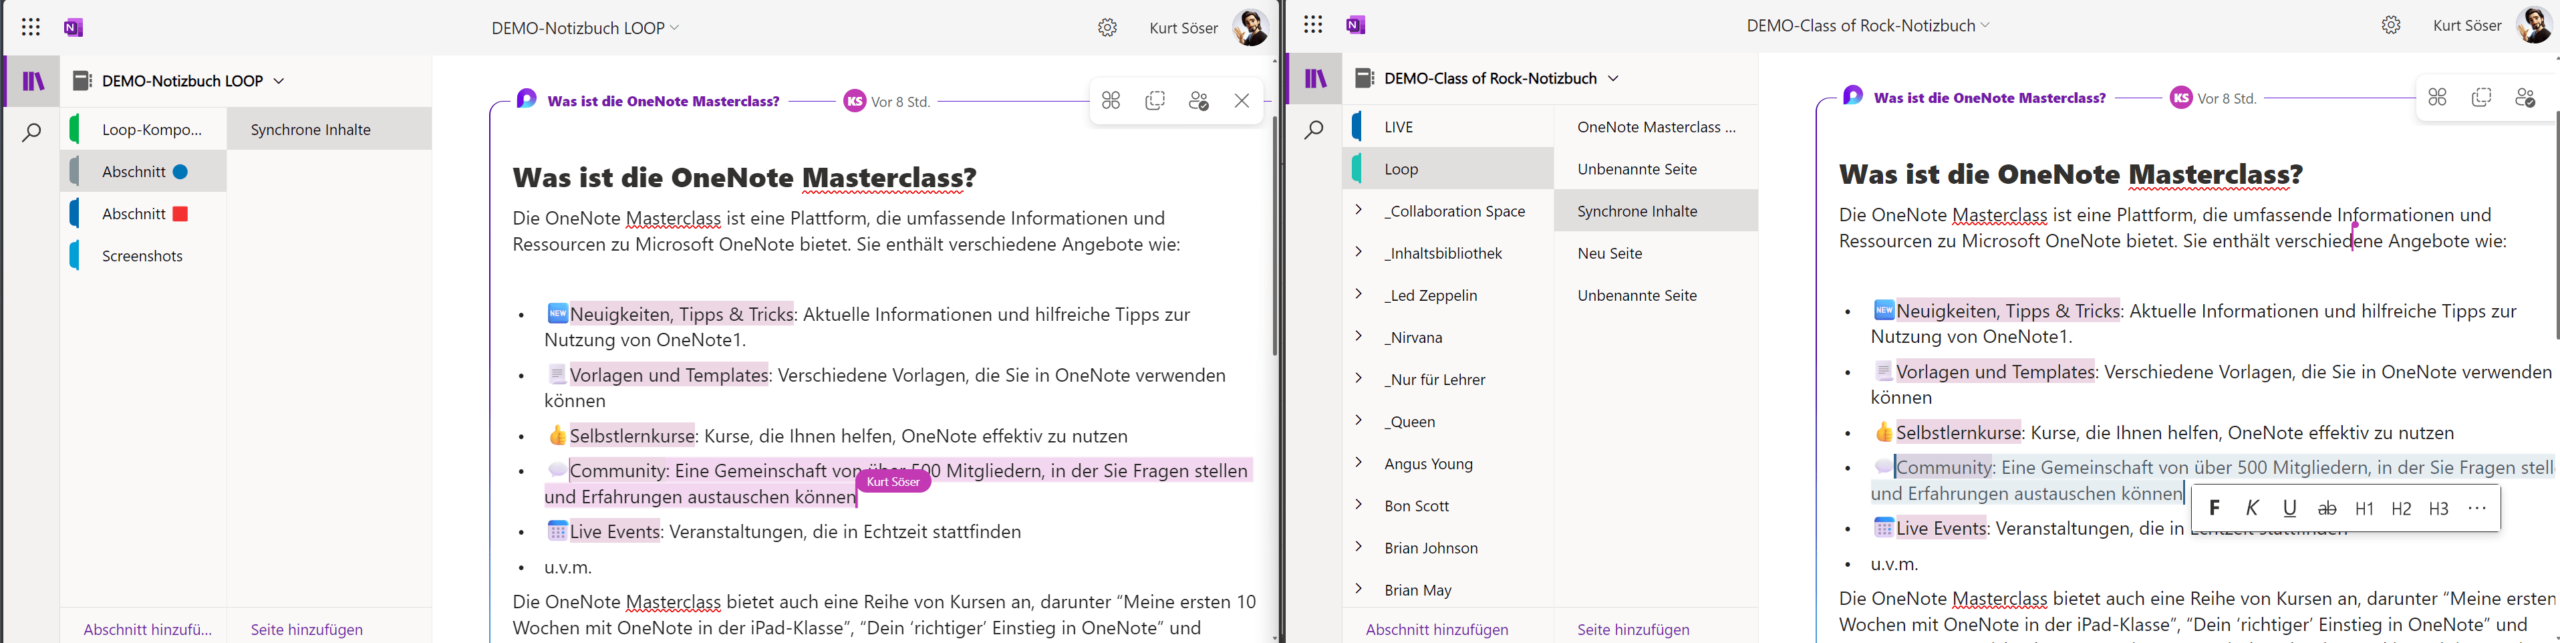Click KS avatar badge in left component header
Viewport: 2560px width, 643px height.
click(x=854, y=101)
